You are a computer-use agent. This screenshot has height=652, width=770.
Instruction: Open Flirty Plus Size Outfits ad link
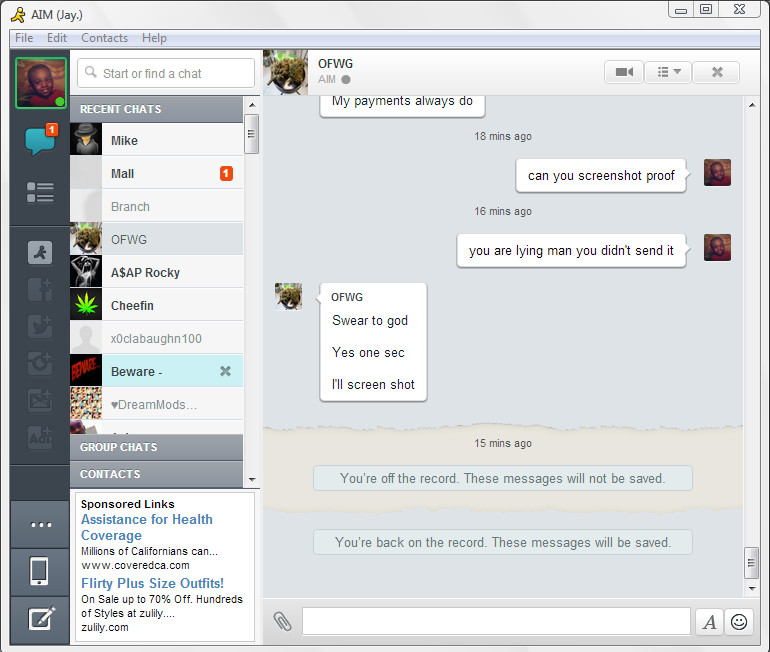[x=152, y=583]
